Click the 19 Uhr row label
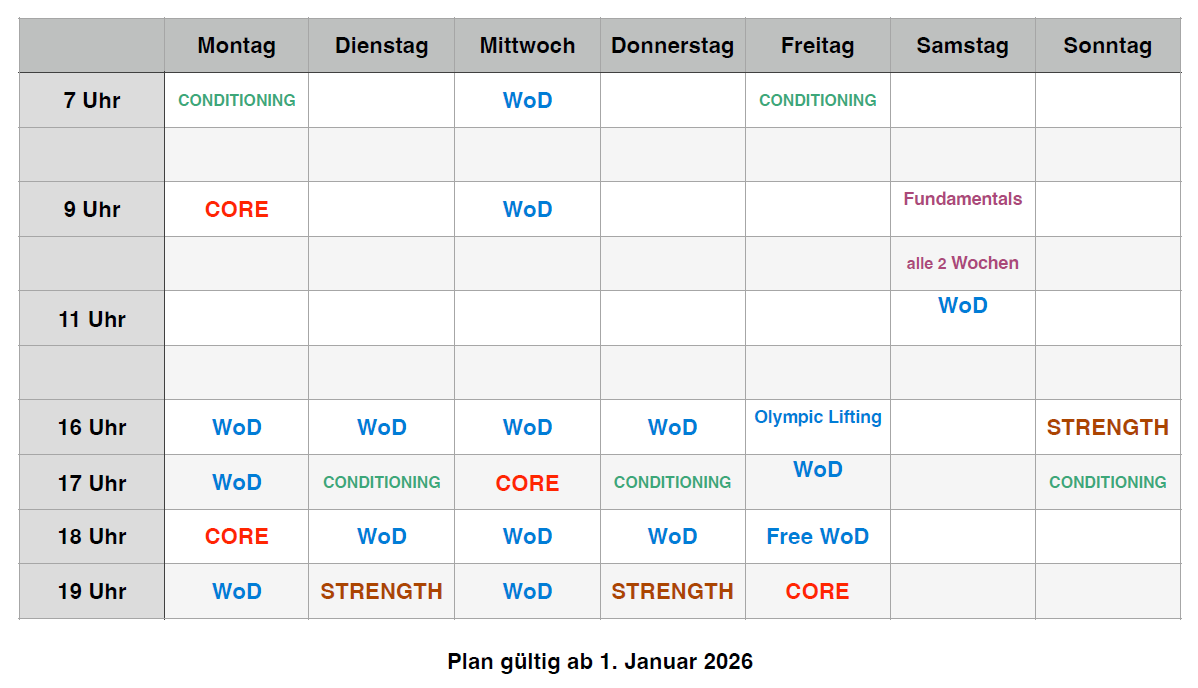This screenshot has height=688, width=1198. [x=92, y=591]
